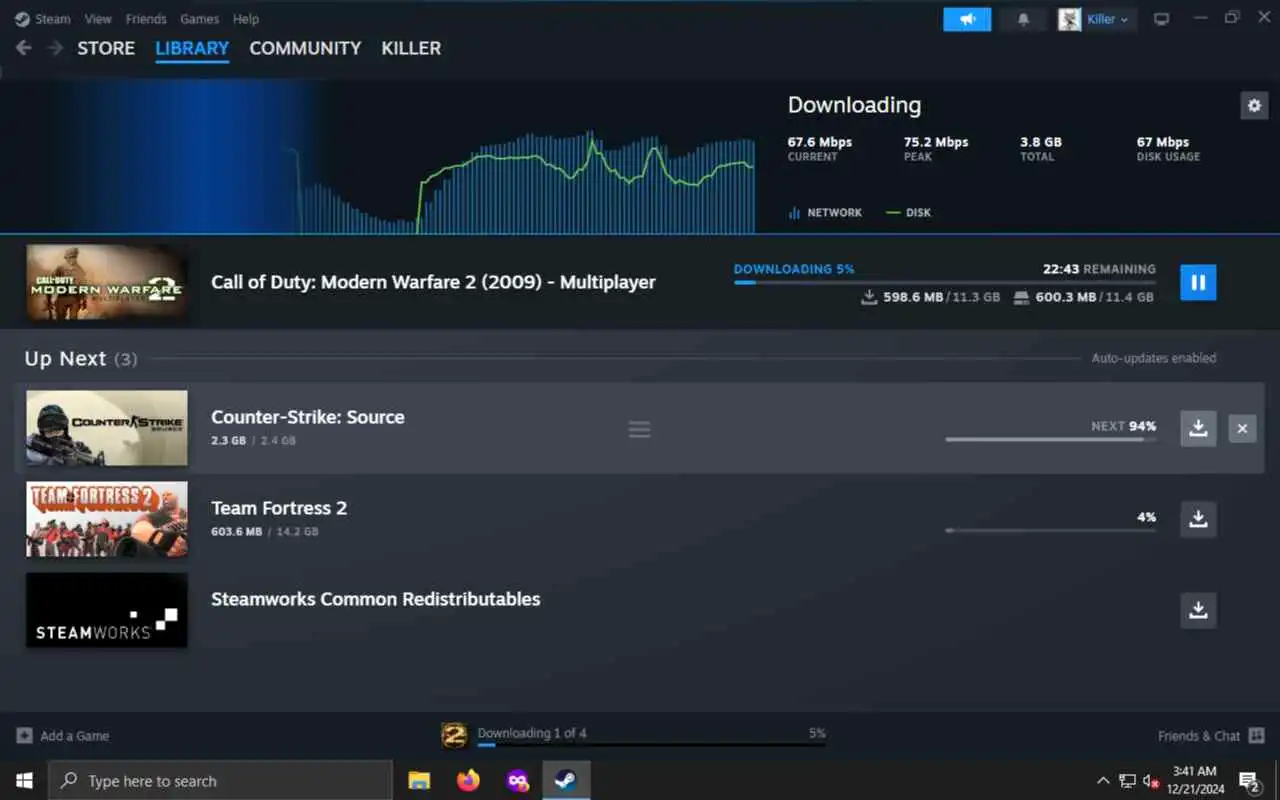Open the Friends menu

click(x=146, y=19)
